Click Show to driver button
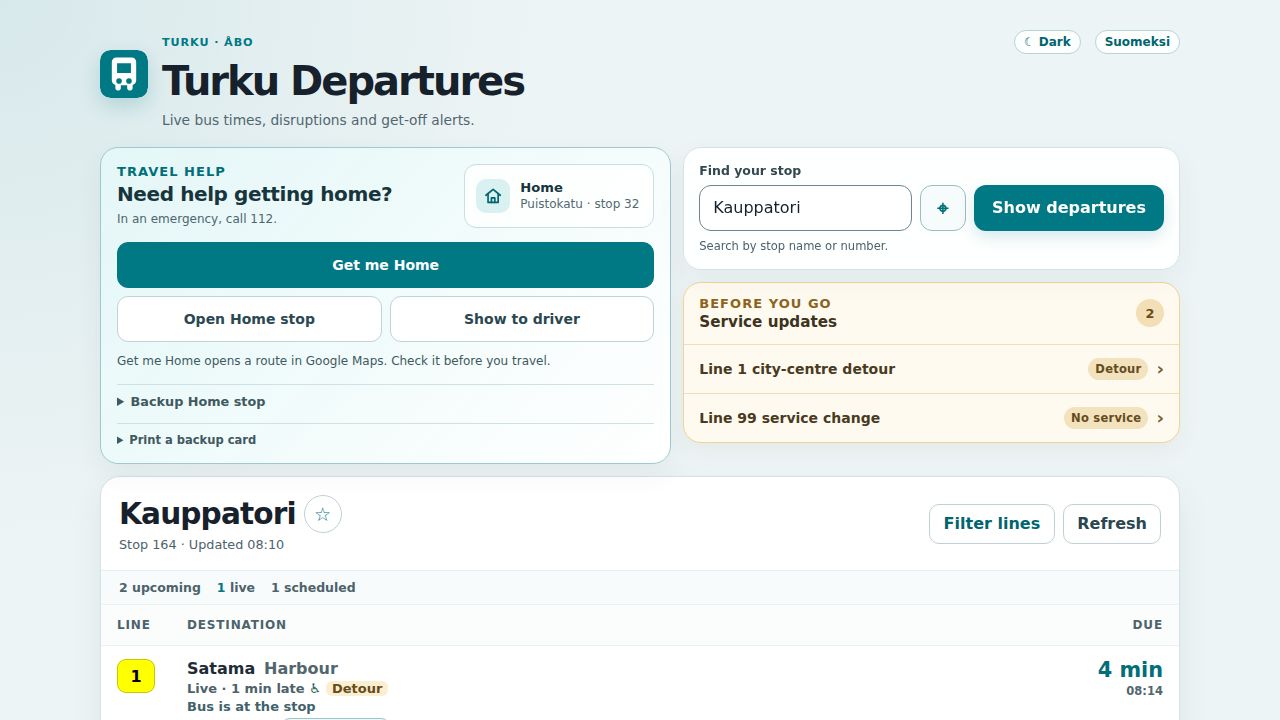Viewport: 1280px width, 720px height. (x=522, y=319)
